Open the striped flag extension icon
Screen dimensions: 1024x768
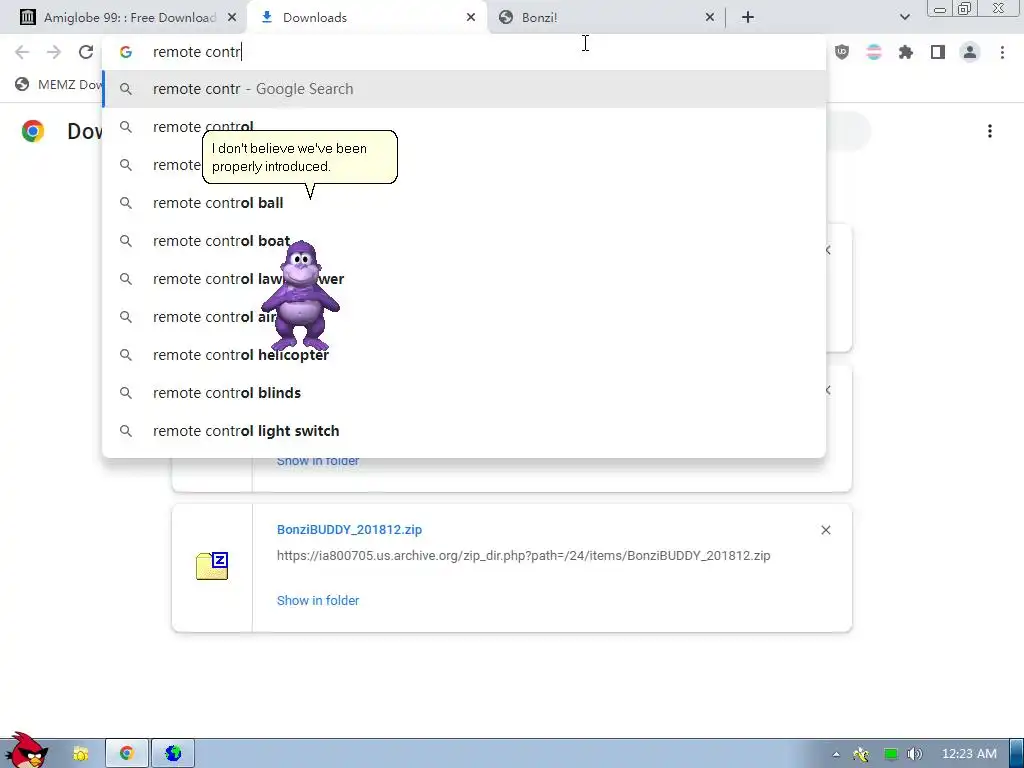coord(874,52)
